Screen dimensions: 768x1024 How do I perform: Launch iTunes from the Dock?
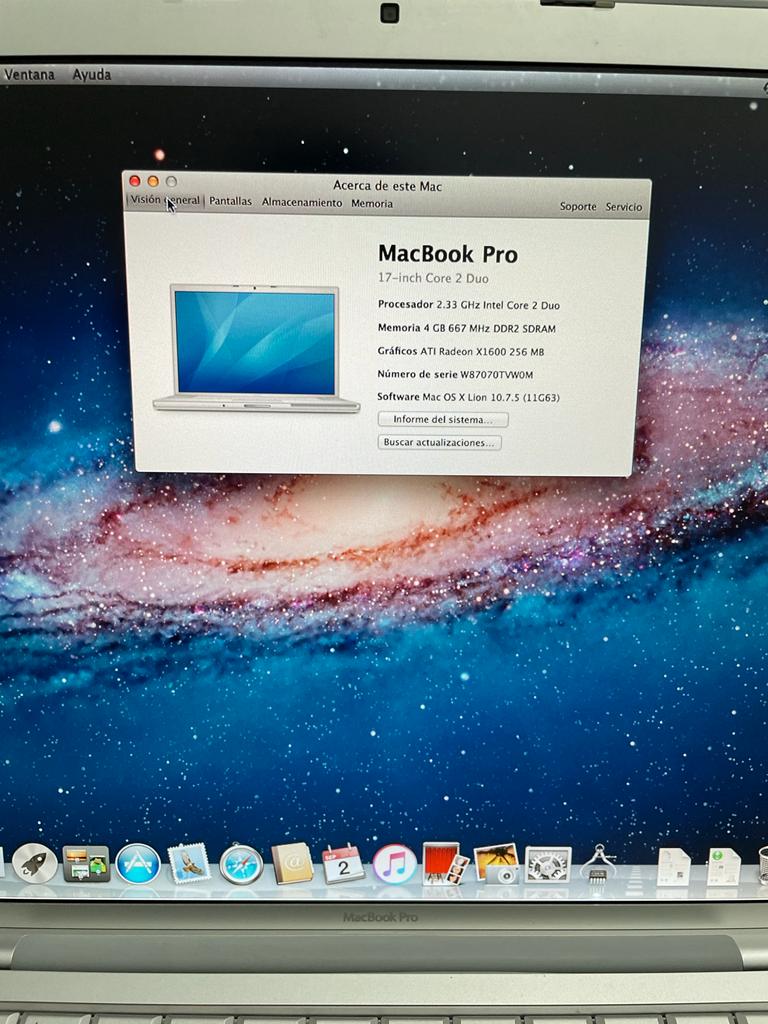pos(394,864)
